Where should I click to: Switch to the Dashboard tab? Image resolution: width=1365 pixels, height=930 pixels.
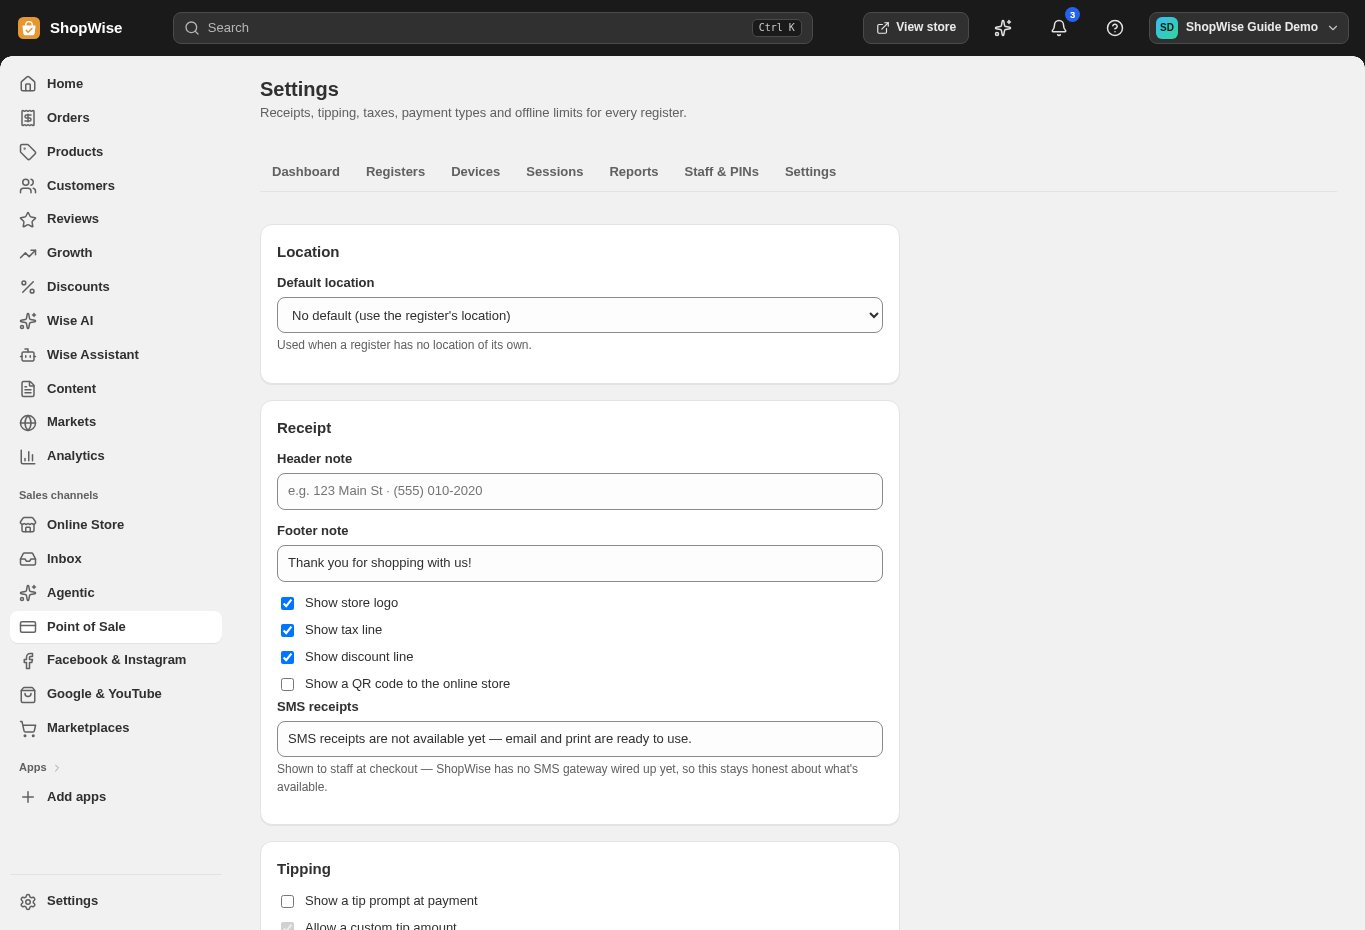point(306,172)
